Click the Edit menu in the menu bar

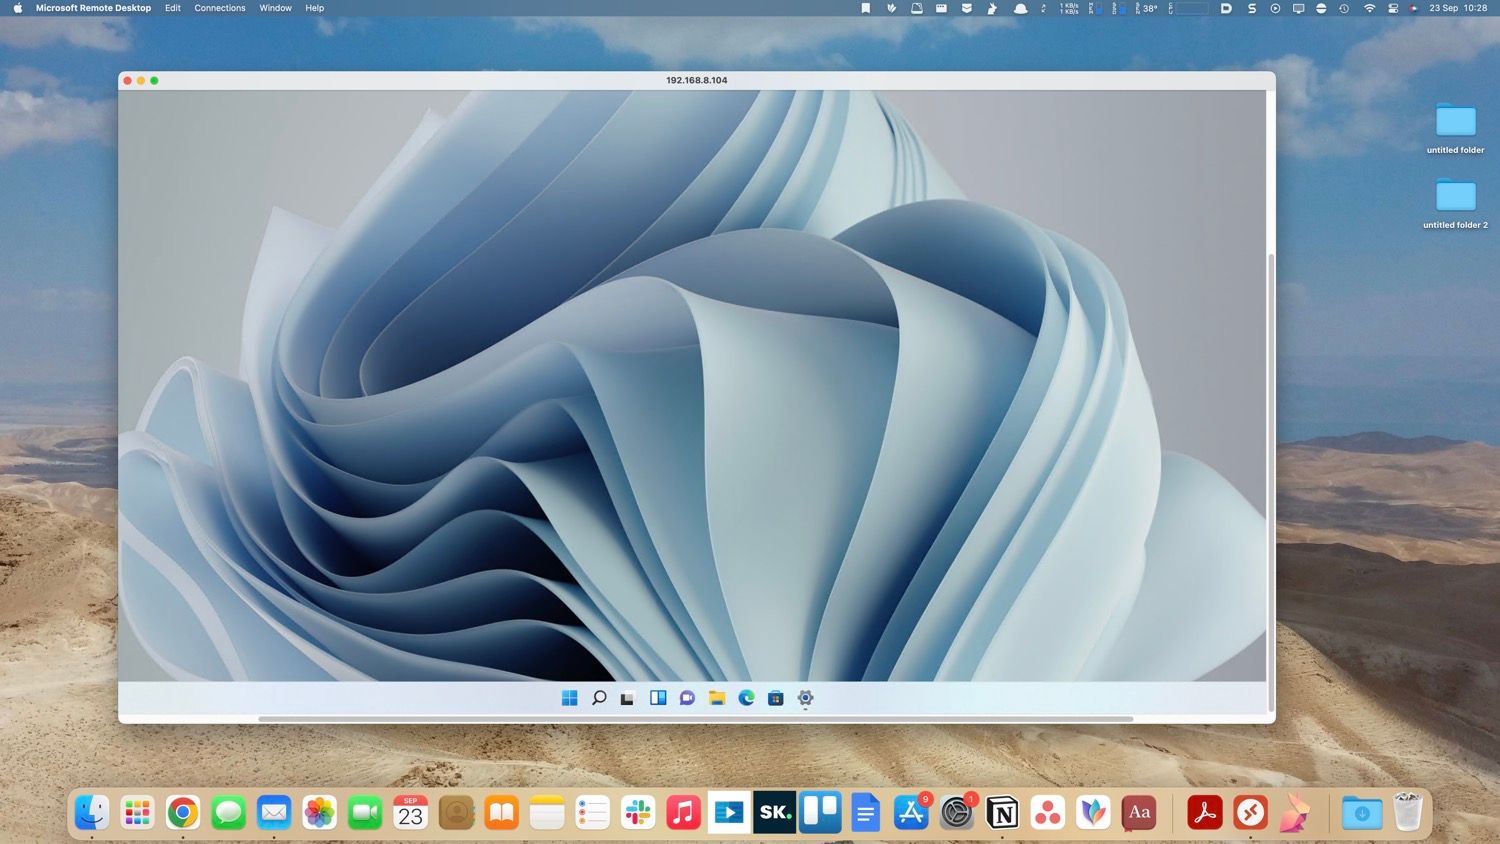(172, 8)
